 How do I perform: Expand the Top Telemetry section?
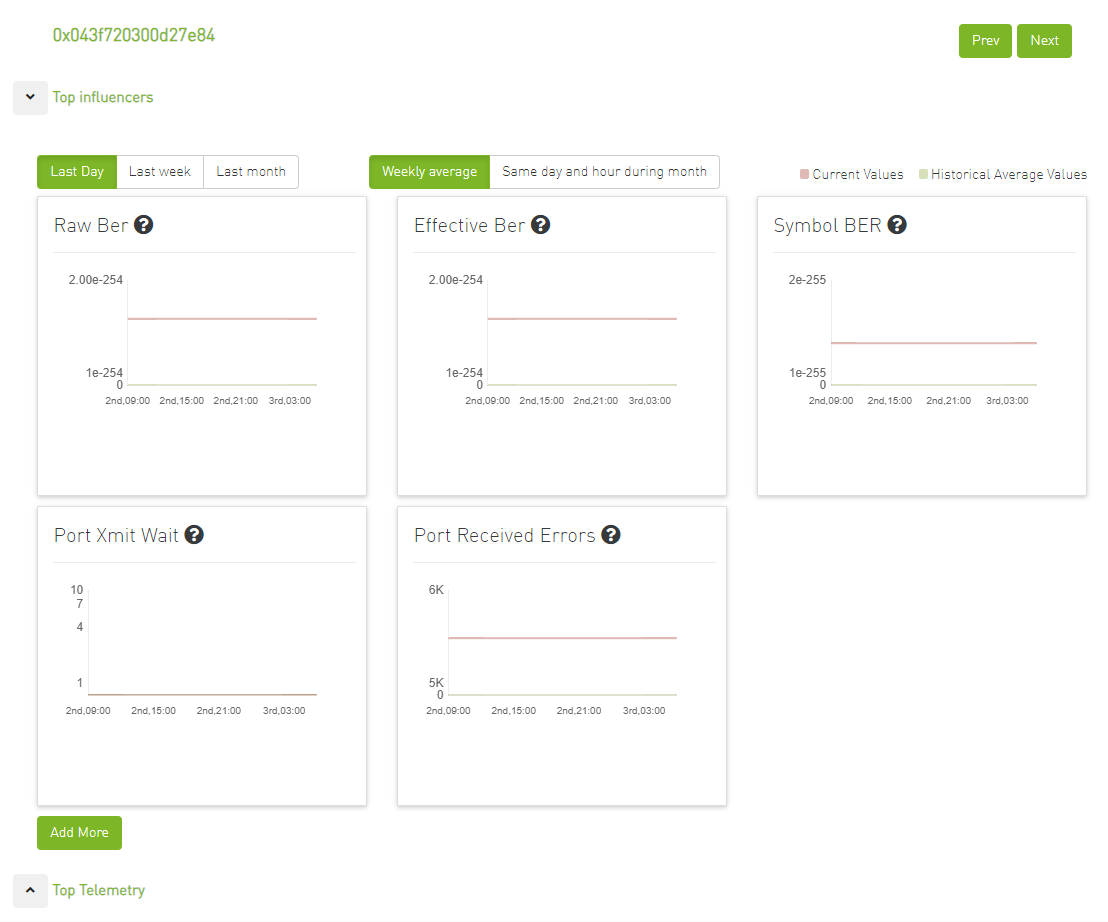30,890
